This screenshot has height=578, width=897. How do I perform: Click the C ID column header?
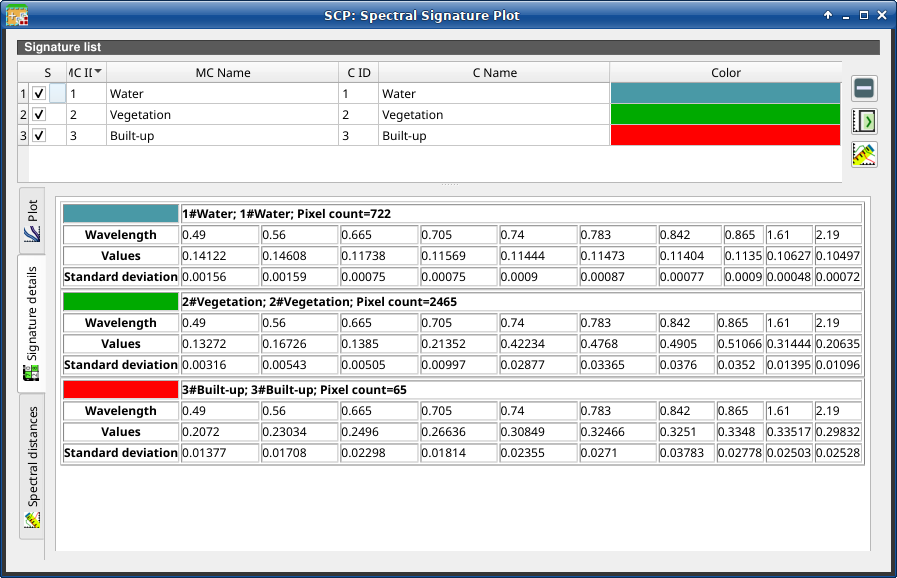click(x=359, y=73)
